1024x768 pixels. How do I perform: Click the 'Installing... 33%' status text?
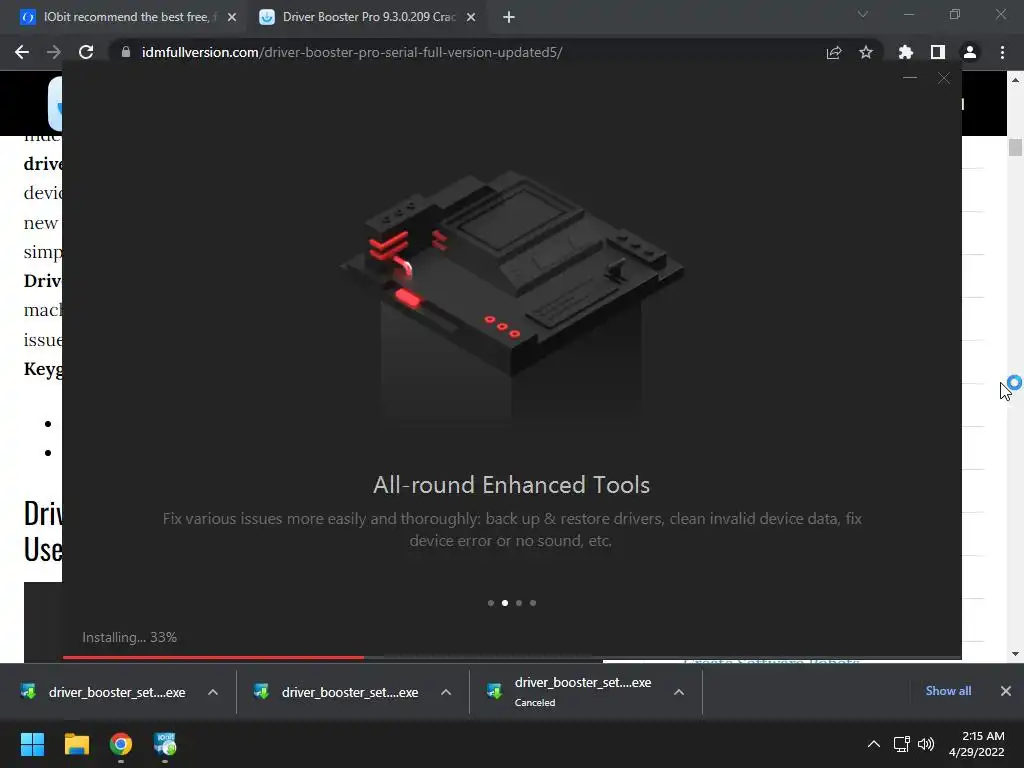click(x=129, y=637)
